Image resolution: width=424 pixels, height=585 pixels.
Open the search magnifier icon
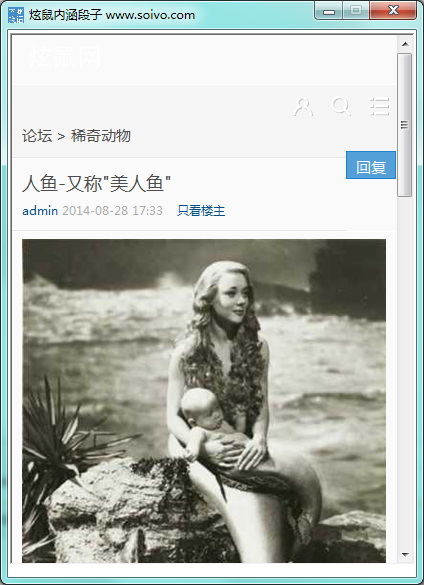pyautogui.click(x=341, y=106)
